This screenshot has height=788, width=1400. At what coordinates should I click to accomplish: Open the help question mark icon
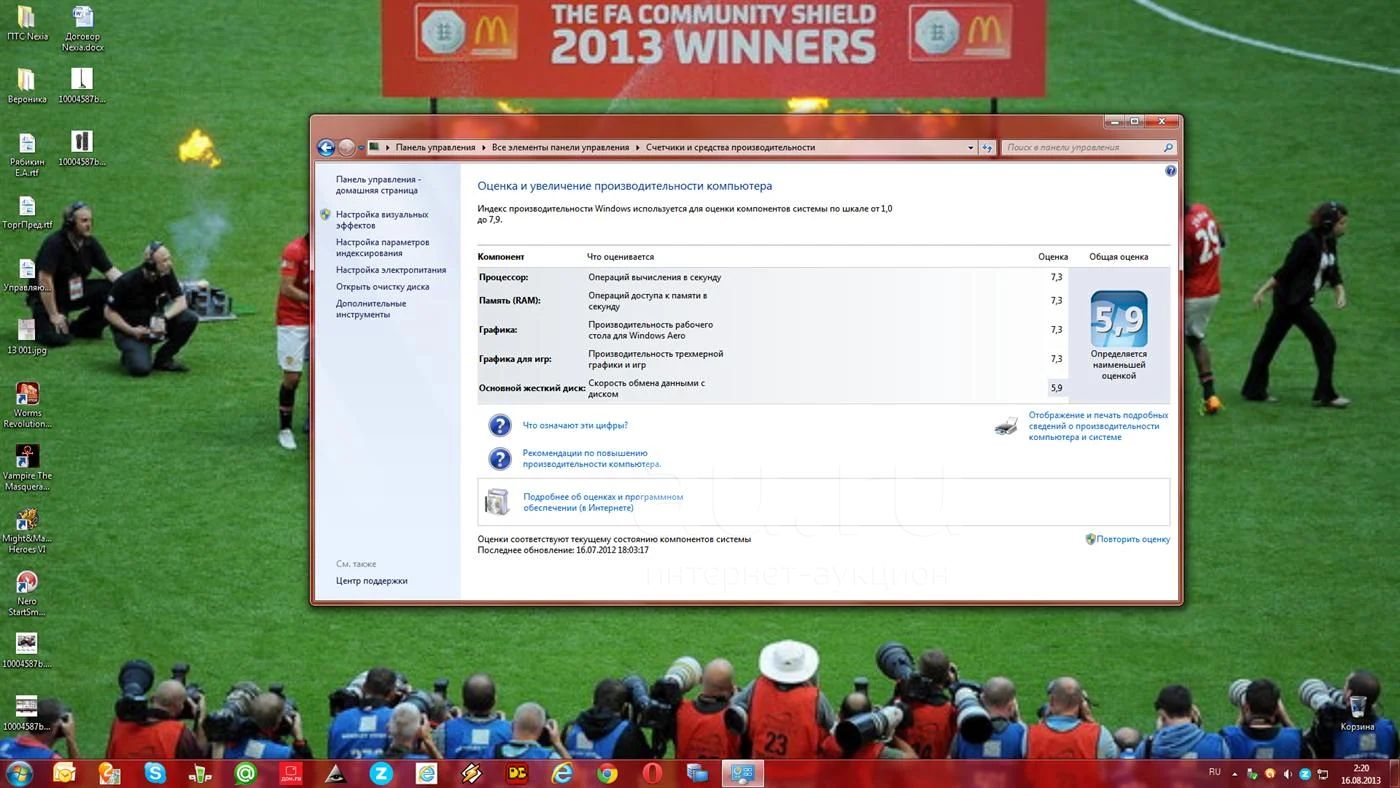(x=1170, y=171)
